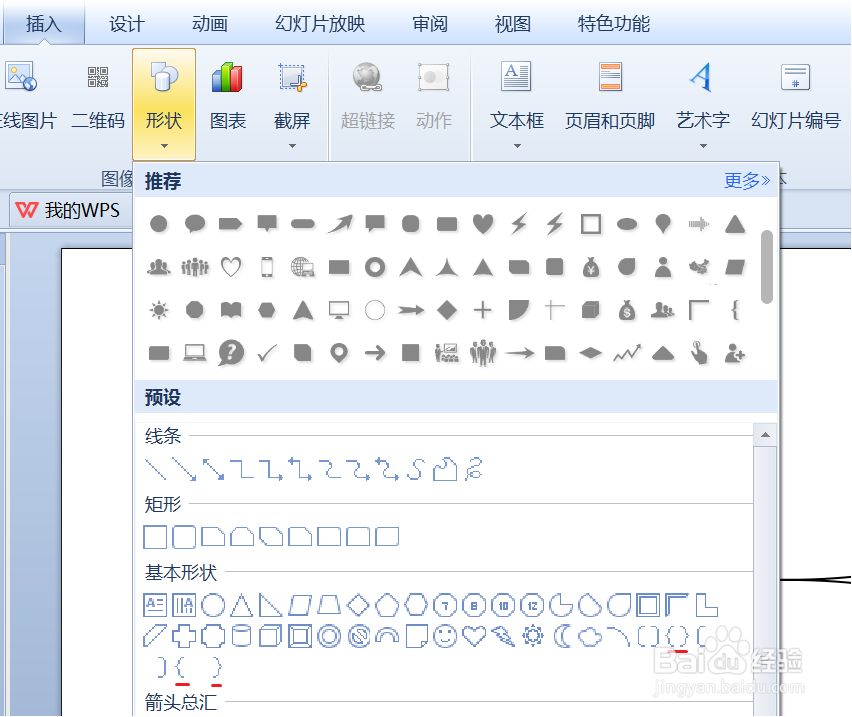Viewport: 852px width, 717px height.
Task: Switch to the 设计 ribbon tab
Action: [126, 23]
